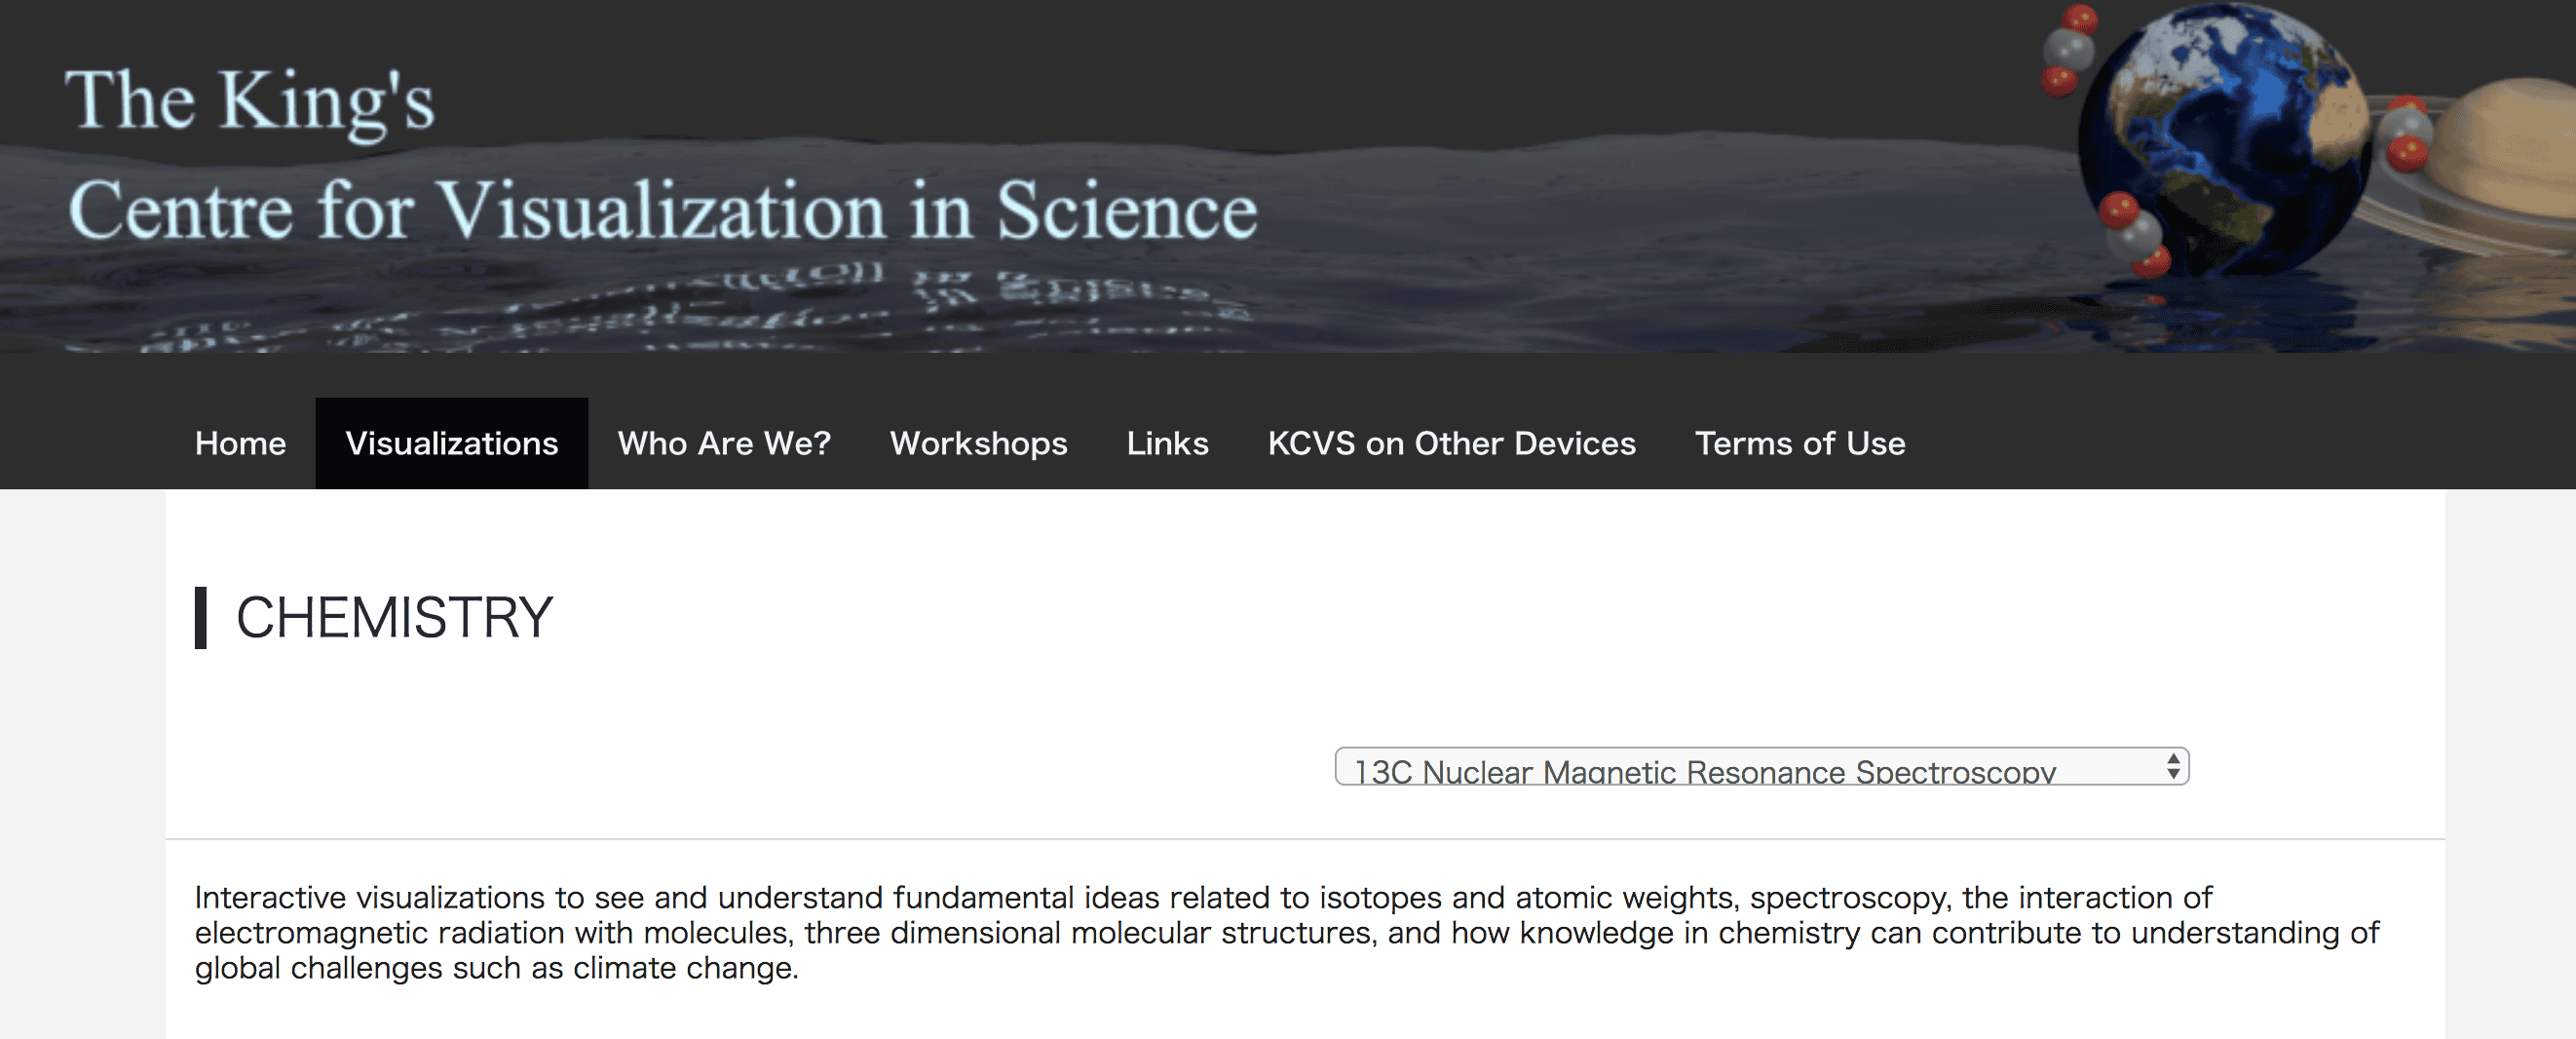View the Terms of Use page
This screenshot has width=2576, height=1039.
tap(1799, 443)
